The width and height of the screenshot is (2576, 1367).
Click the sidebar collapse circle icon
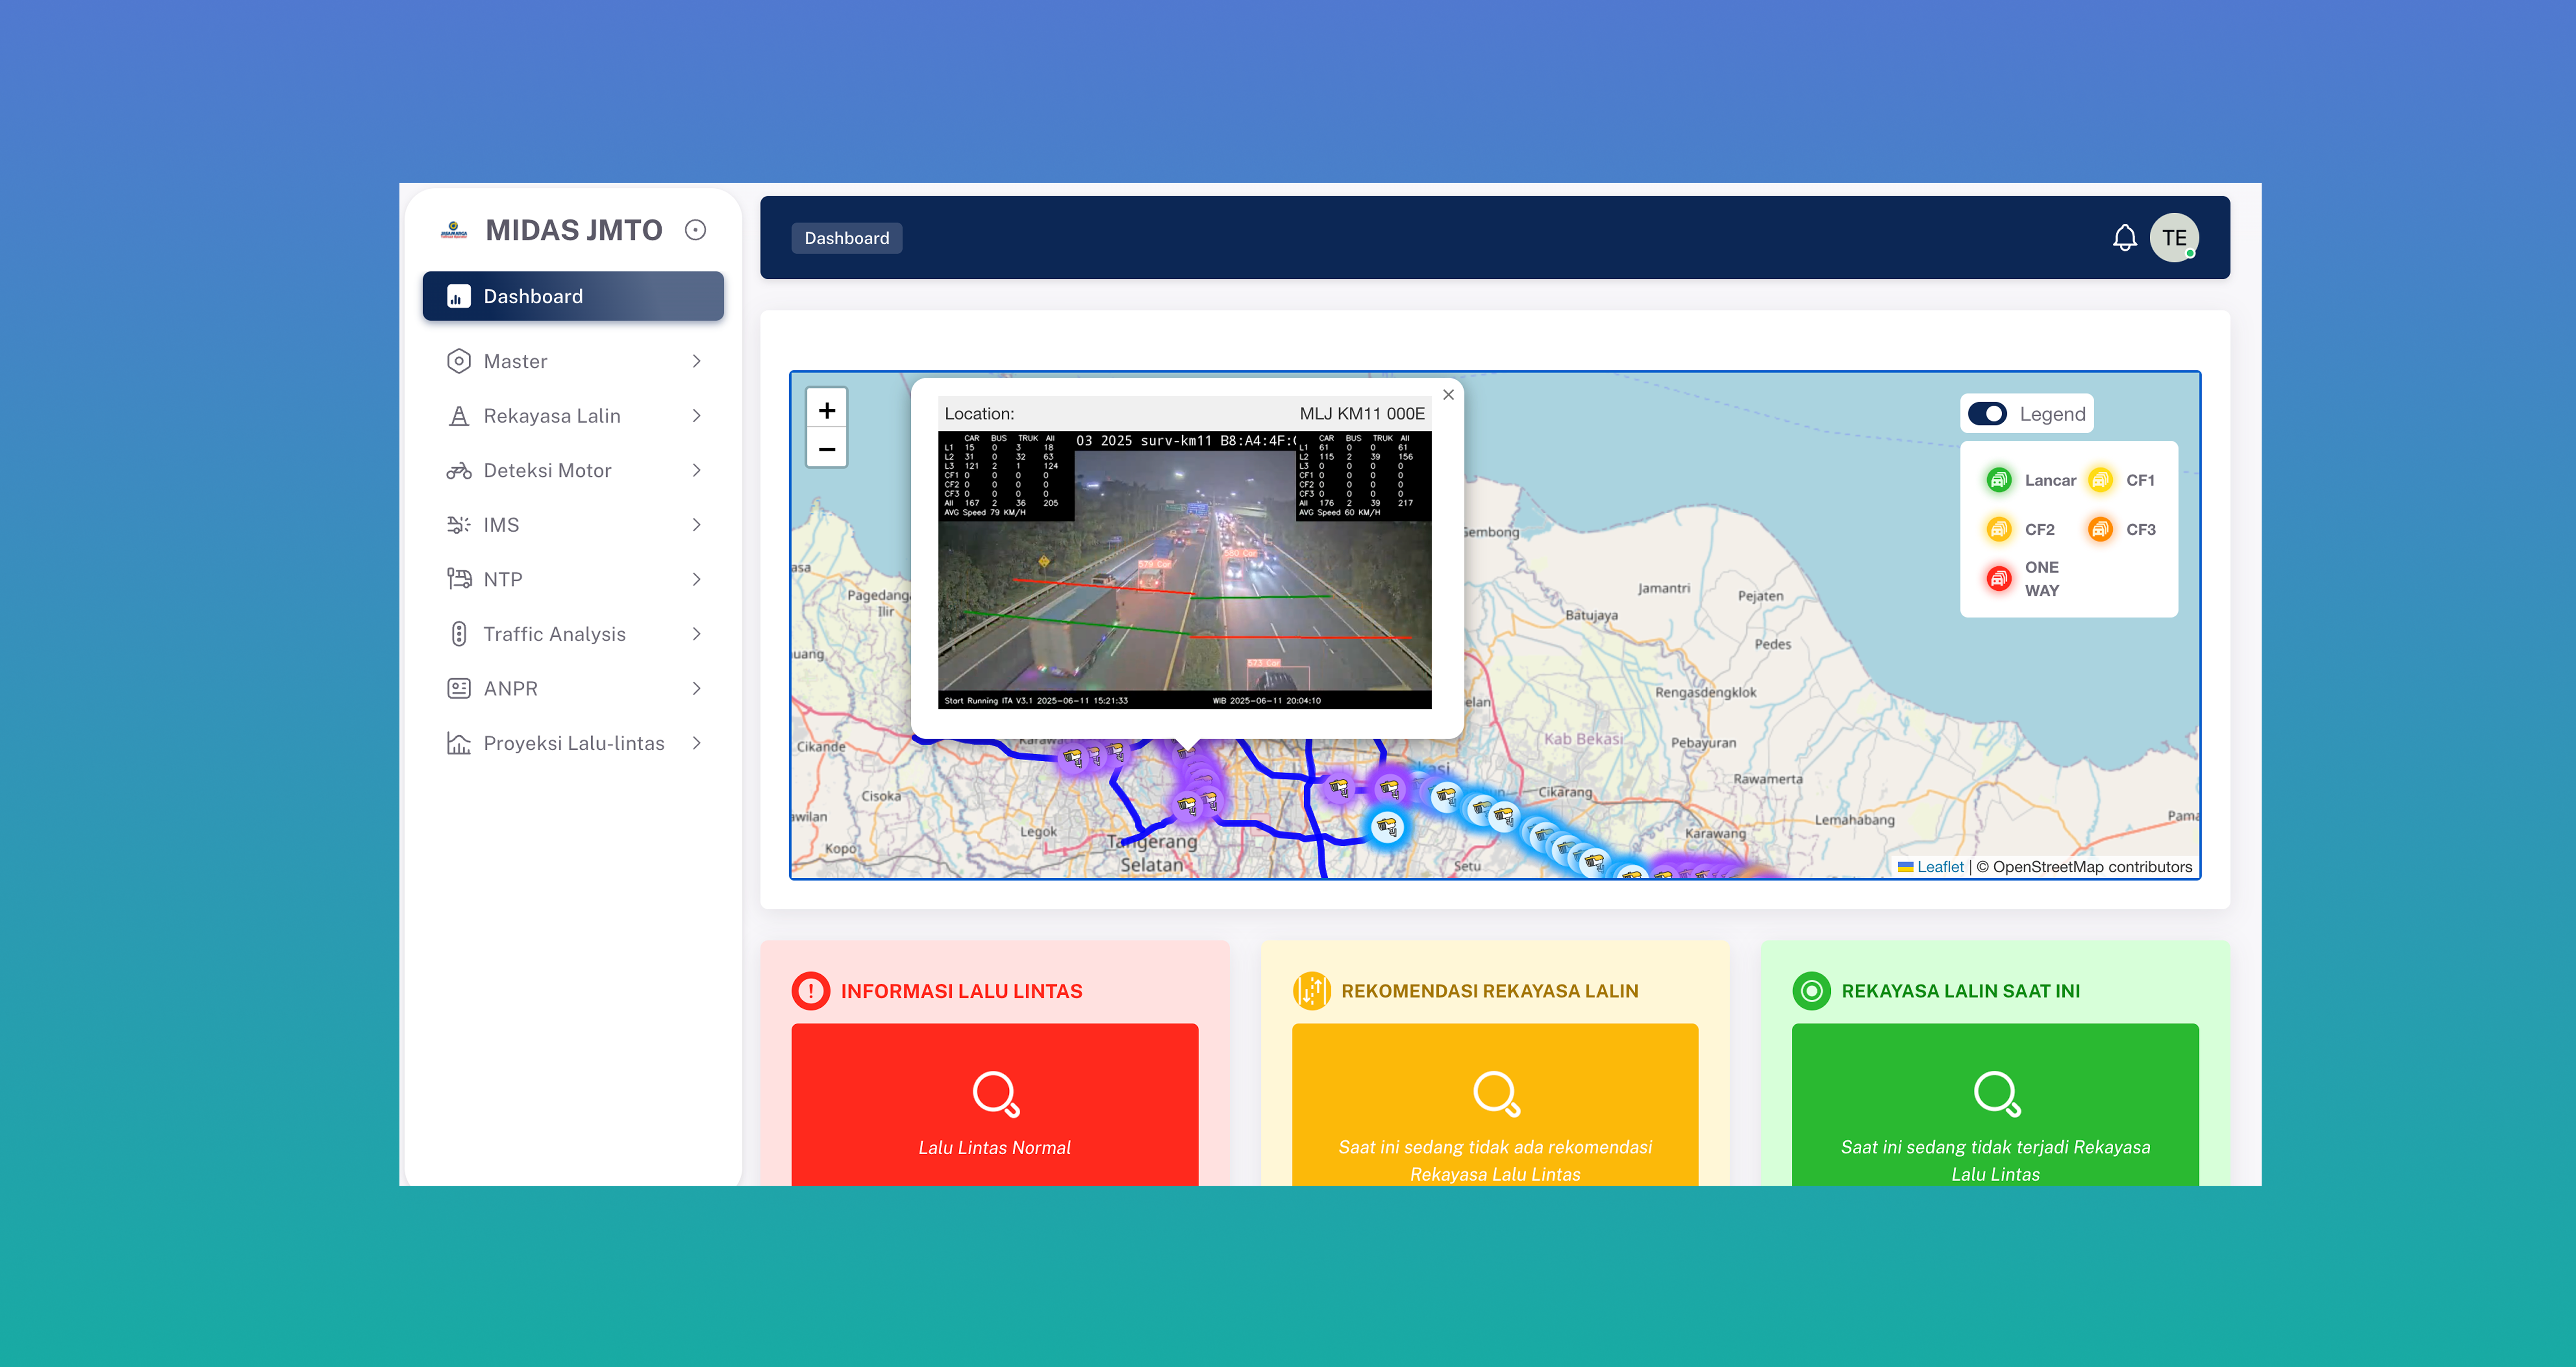[x=695, y=230]
